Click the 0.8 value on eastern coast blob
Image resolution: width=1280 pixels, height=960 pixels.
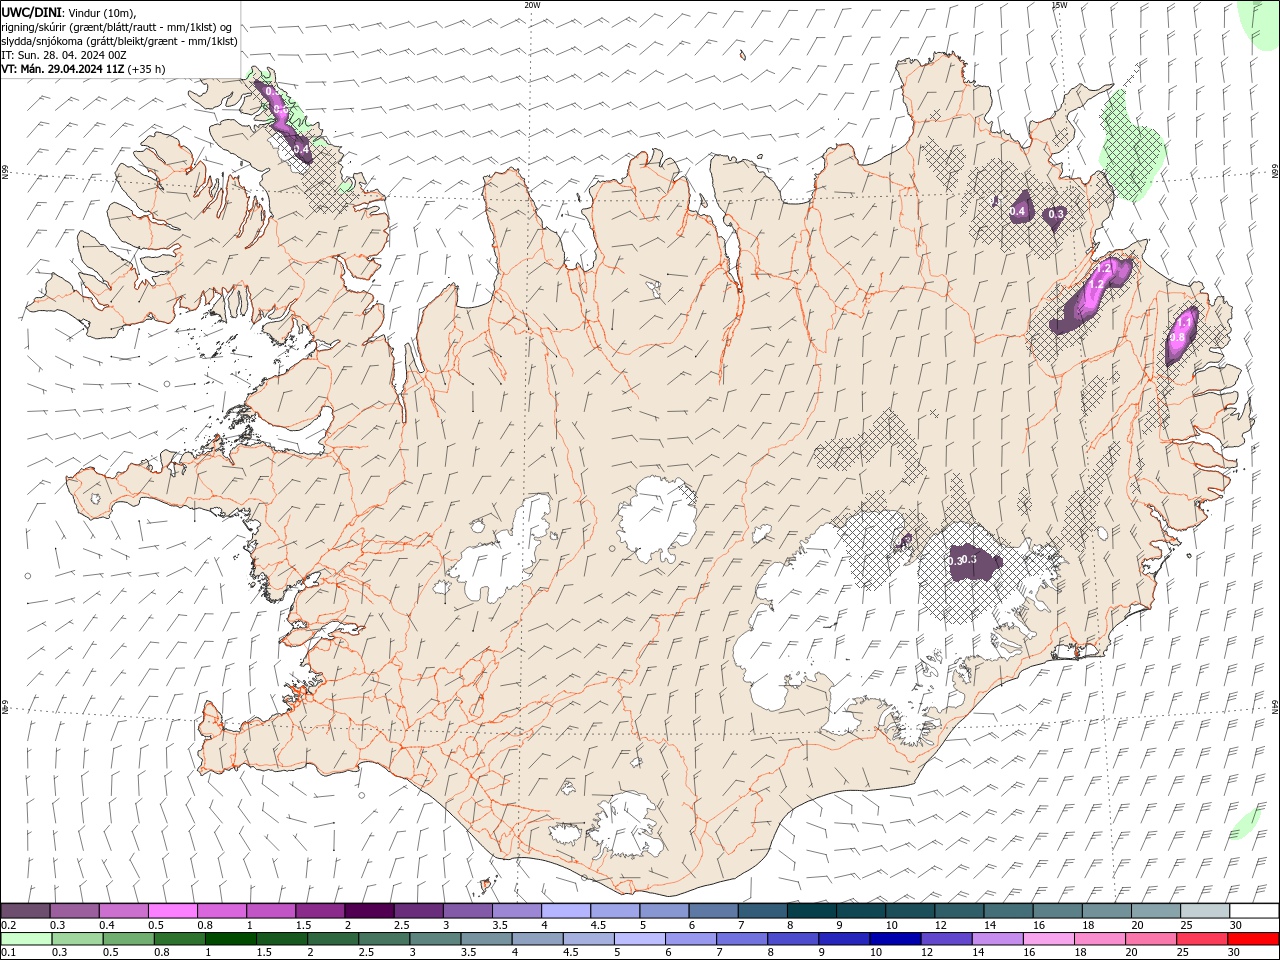[1177, 338]
